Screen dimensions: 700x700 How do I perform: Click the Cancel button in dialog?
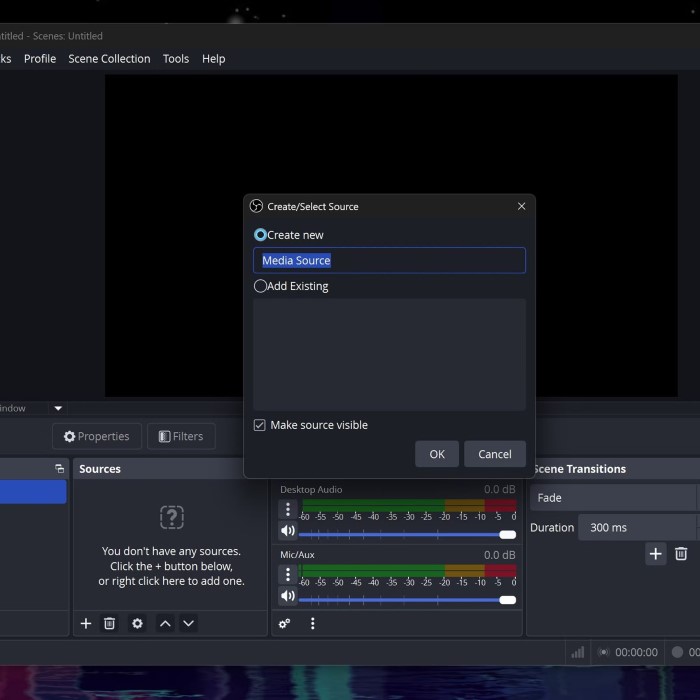(495, 454)
